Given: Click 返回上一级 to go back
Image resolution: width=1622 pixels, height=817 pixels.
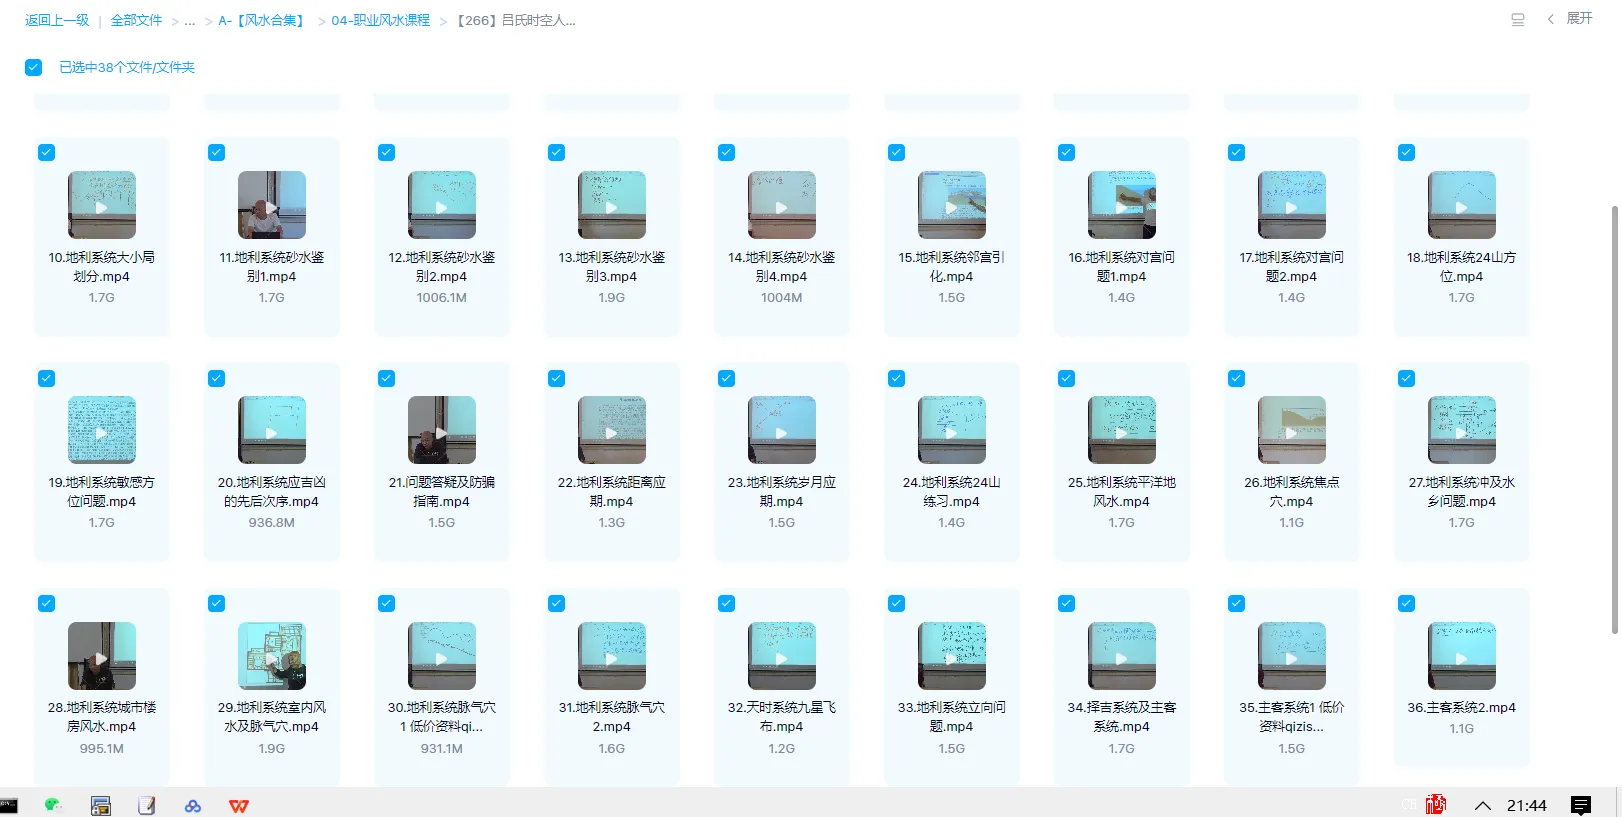Looking at the screenshot, I should point(57,21).
